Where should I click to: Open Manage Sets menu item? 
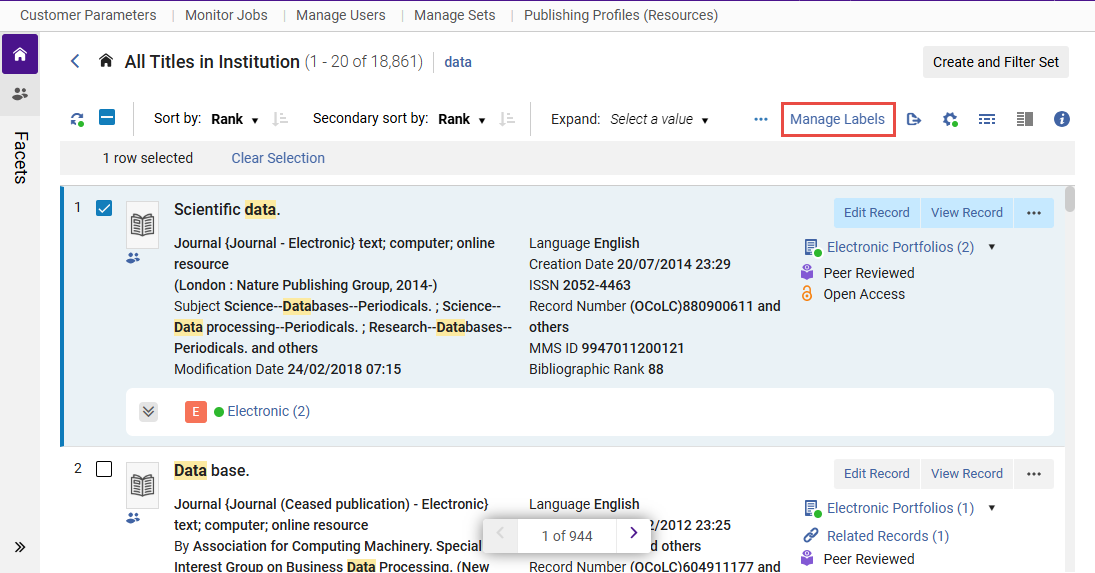pyautogui.click(x=455, y=15)
